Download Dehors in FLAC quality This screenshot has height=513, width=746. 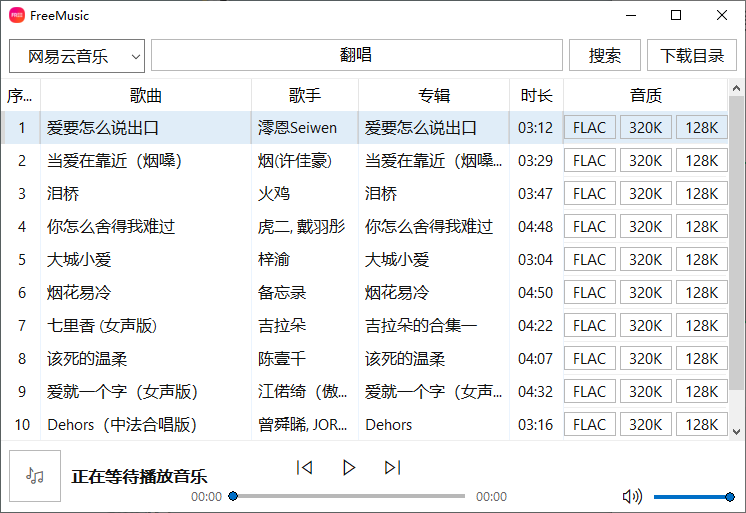[x=589, y=424]
